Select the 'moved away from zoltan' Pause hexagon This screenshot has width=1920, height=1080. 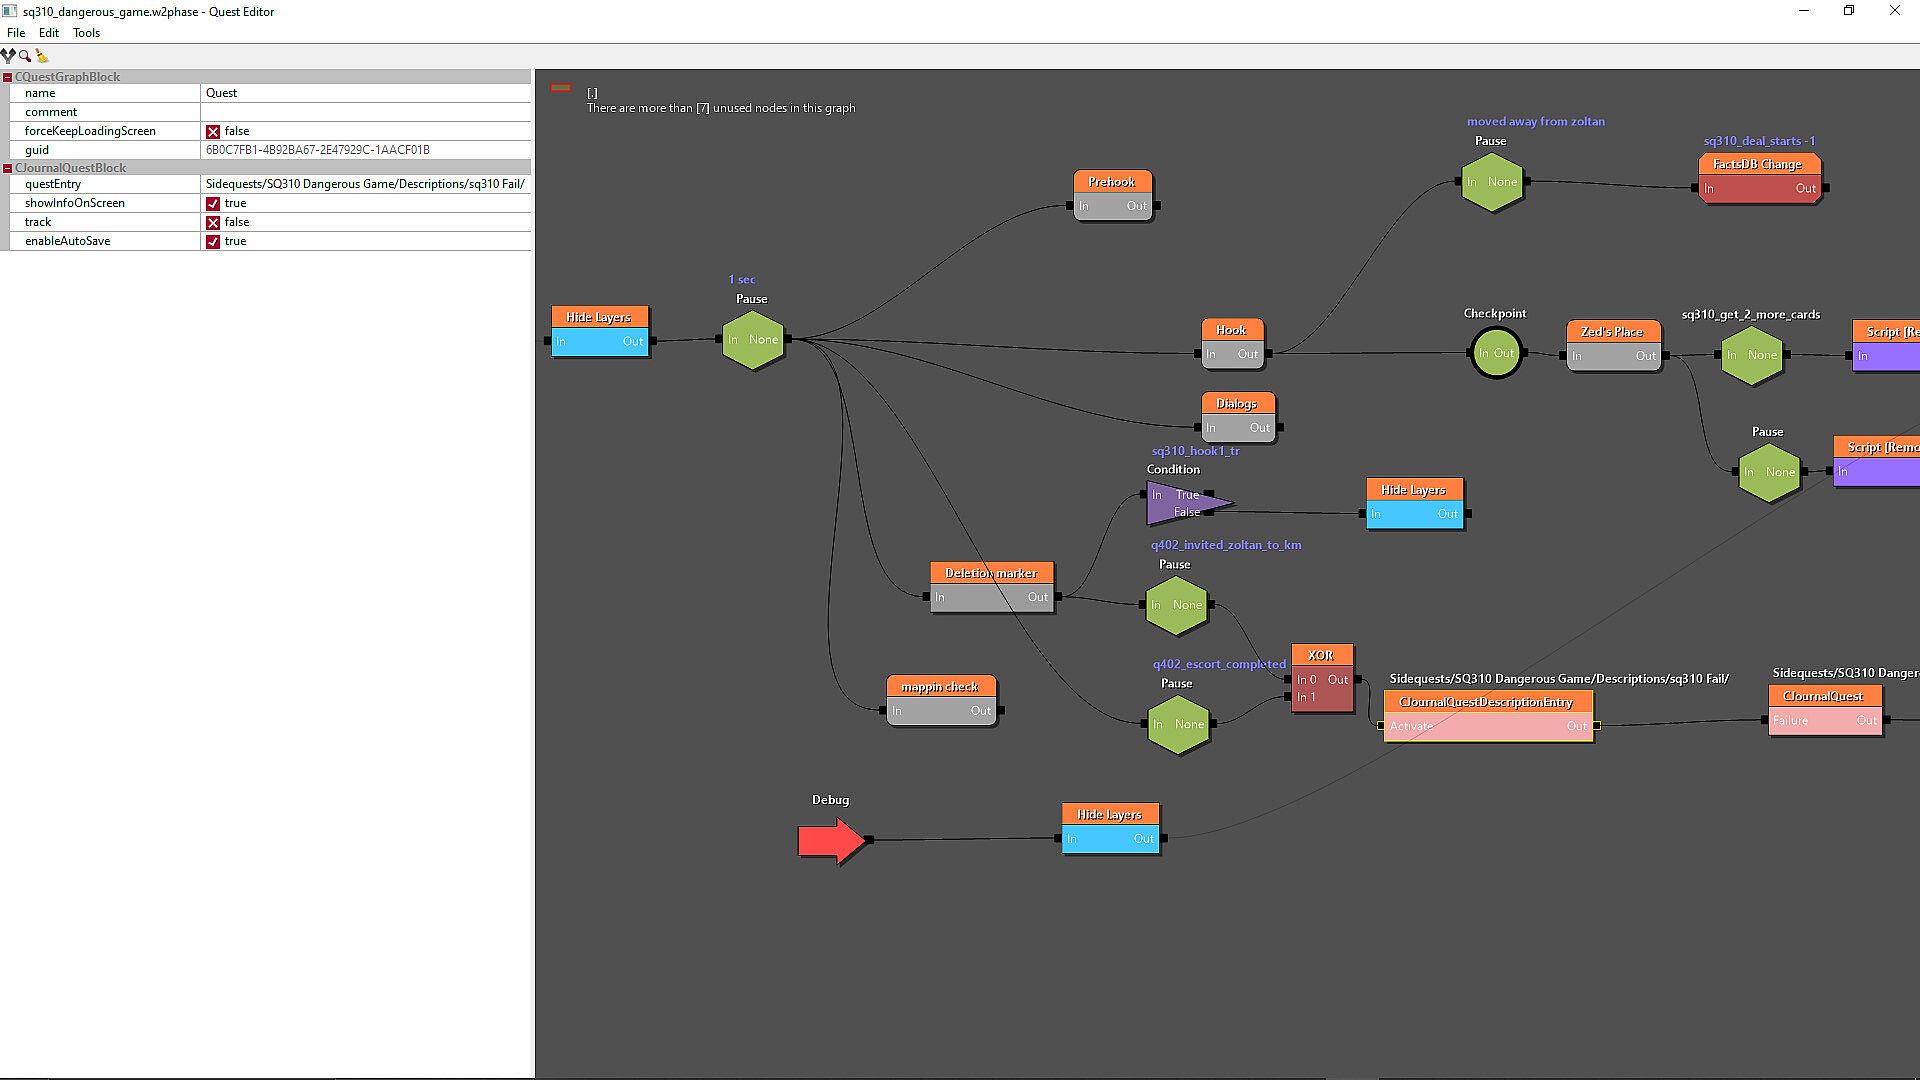pyautogui.click(x=1492, y=182)
